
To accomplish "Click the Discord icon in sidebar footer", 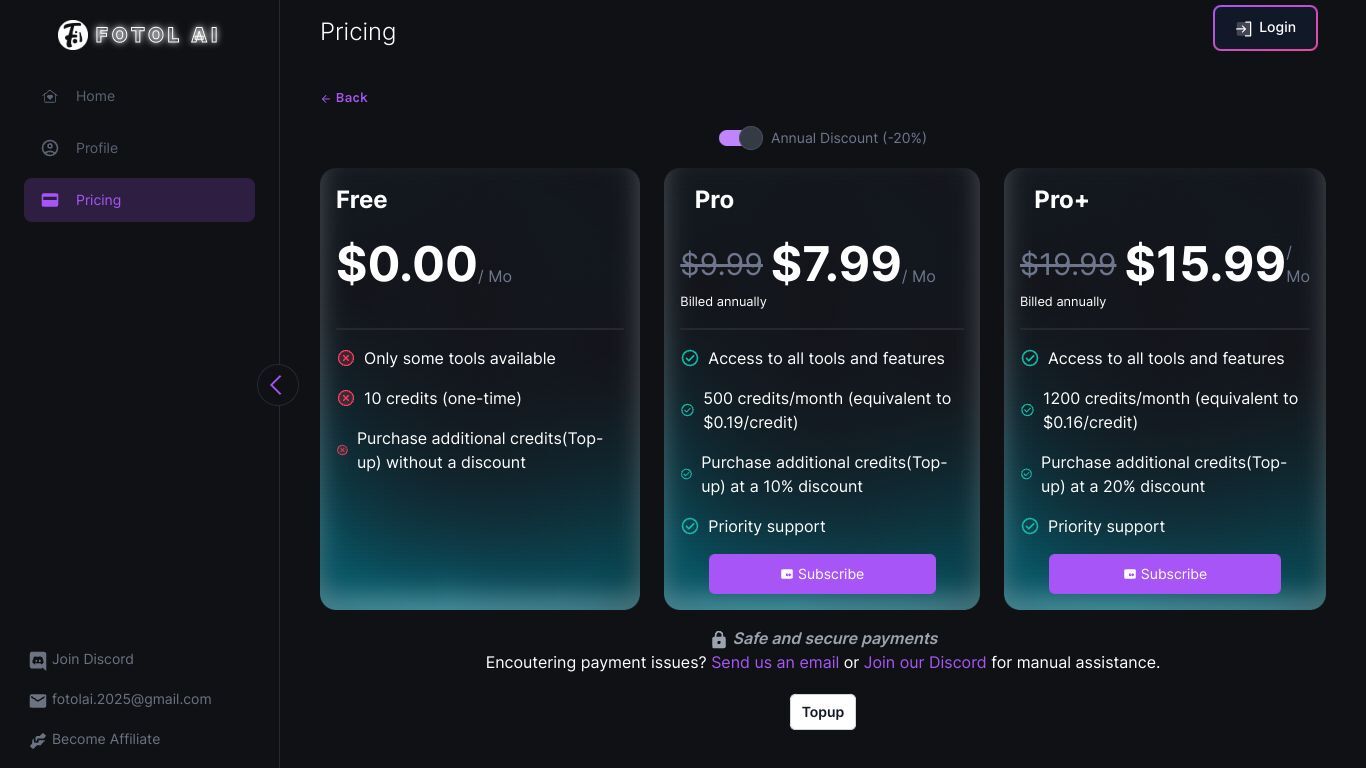I will [38, 660].
